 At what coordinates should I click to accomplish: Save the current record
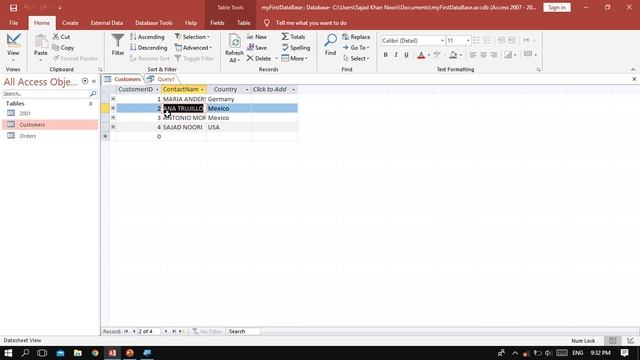257,48
